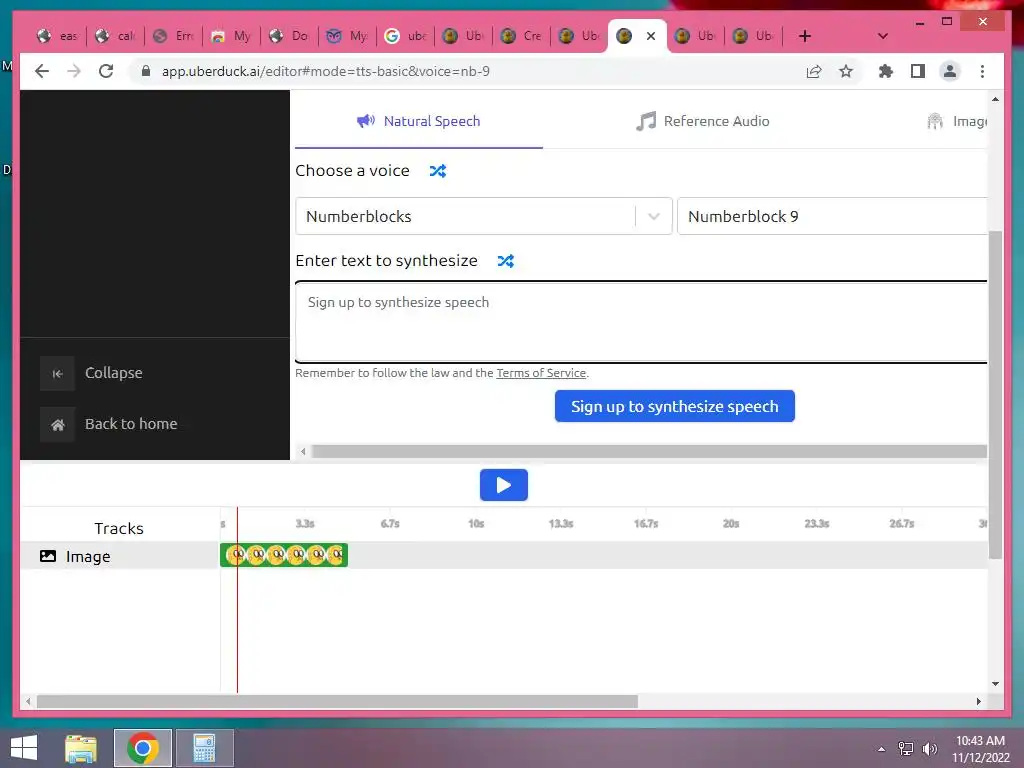Image resolution: width=1024 pixels, height=768 pixels.
Task: Switch to the 'cal' tab
Action: pyautogui.click(x=115, y=36)
